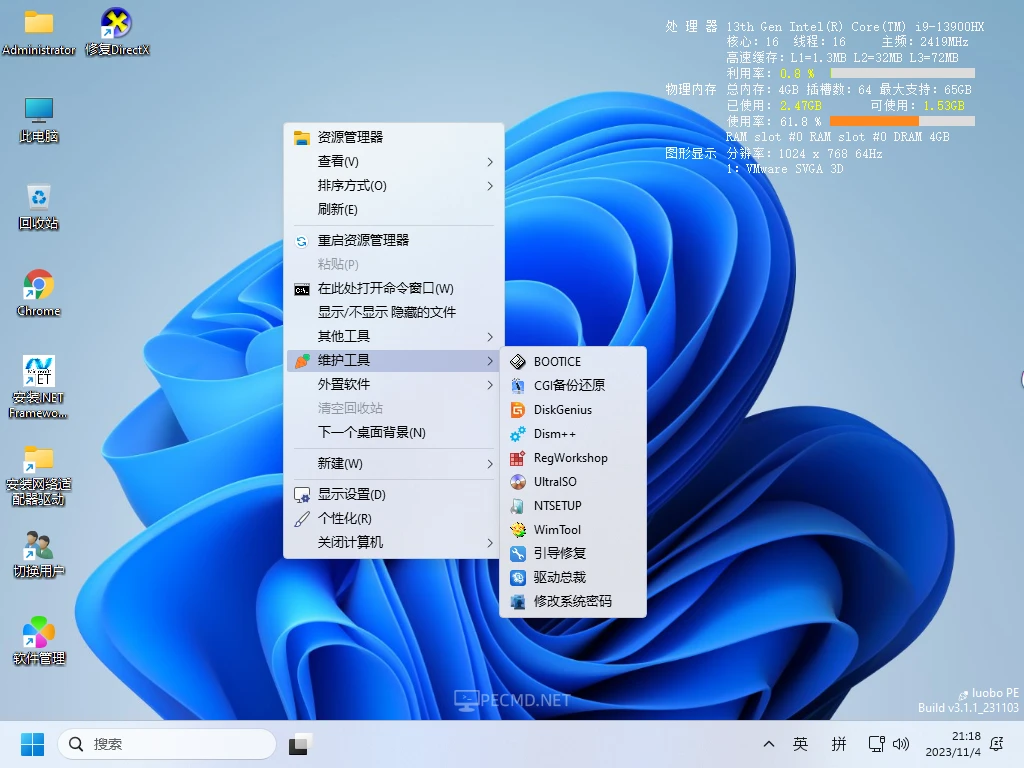Toggle 显示/不显示 隐藏的文件 menu entry

click(x=394, y=312)
